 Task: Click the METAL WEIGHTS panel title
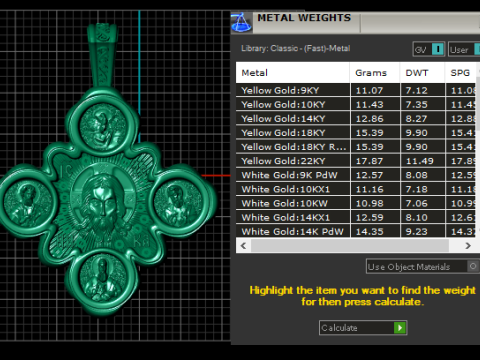304,18
